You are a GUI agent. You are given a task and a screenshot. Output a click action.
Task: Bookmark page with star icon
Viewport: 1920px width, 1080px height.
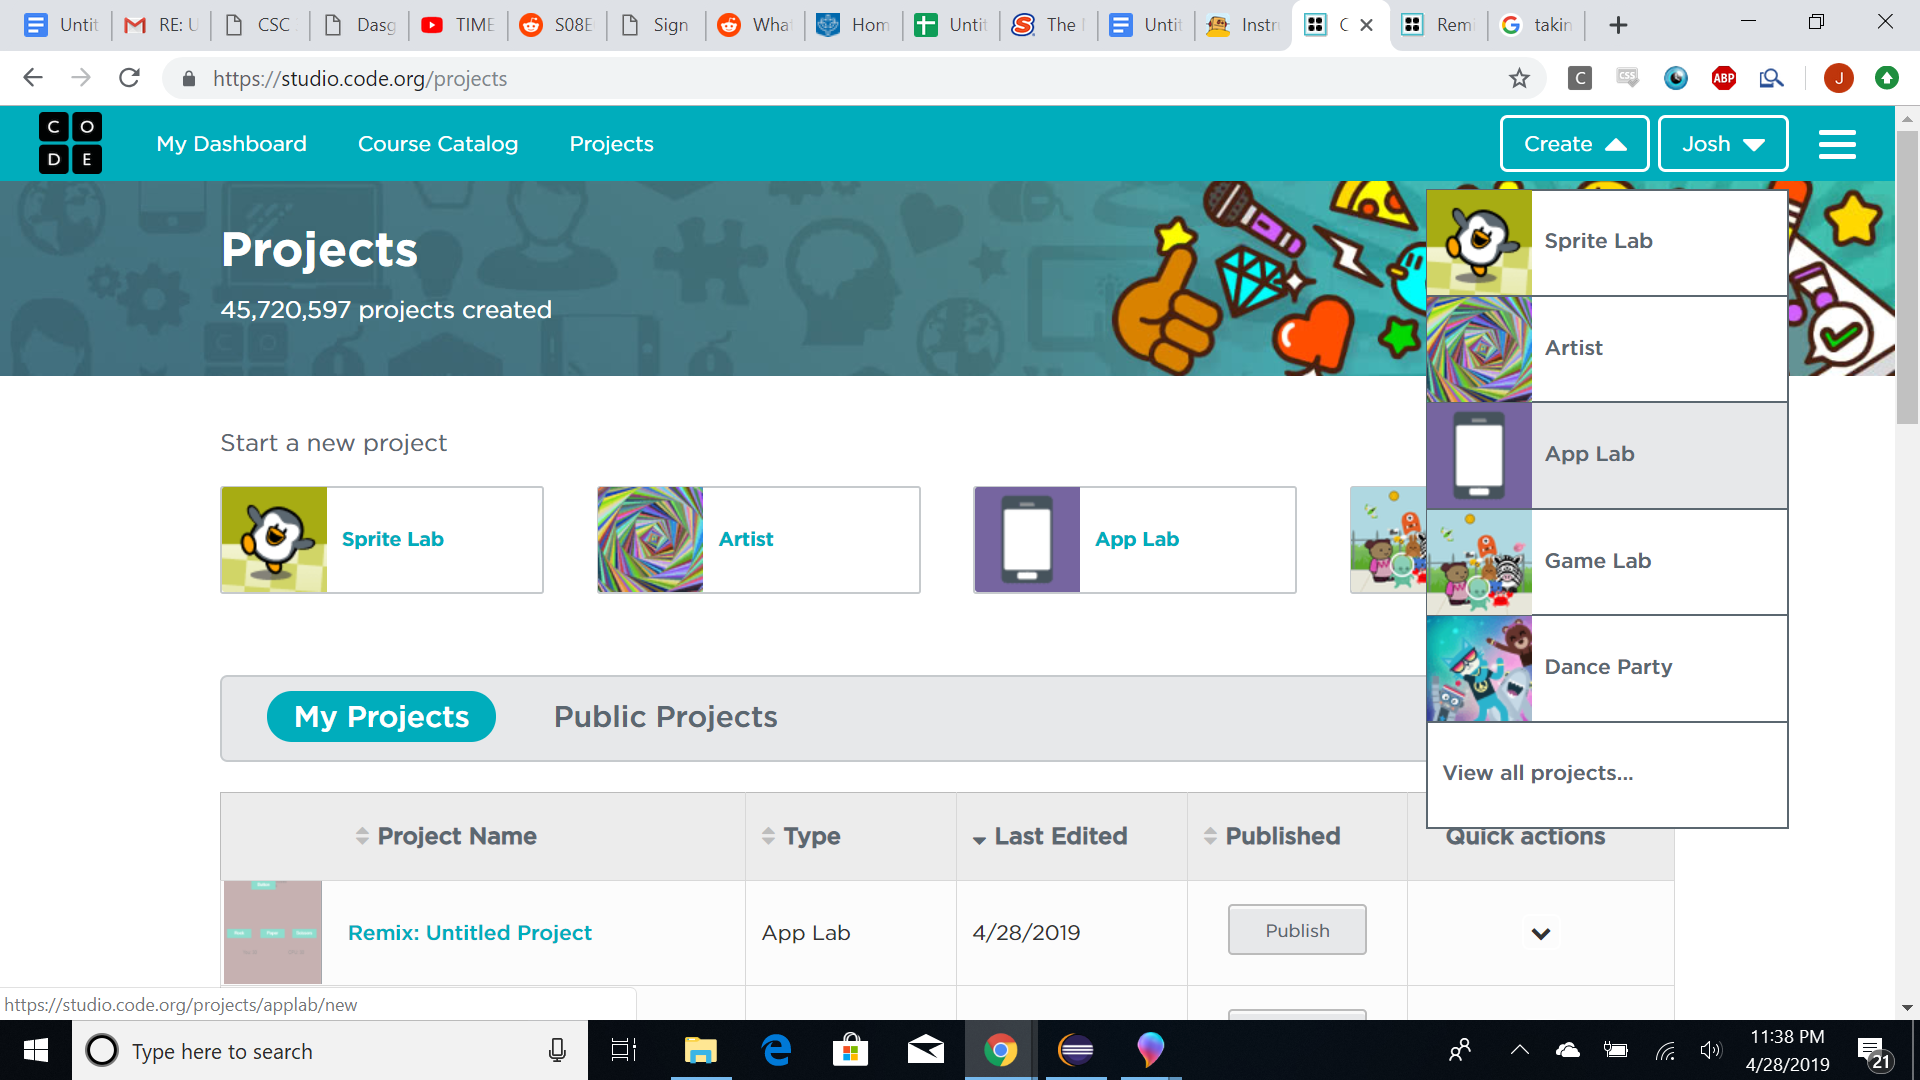point(1519,78)
